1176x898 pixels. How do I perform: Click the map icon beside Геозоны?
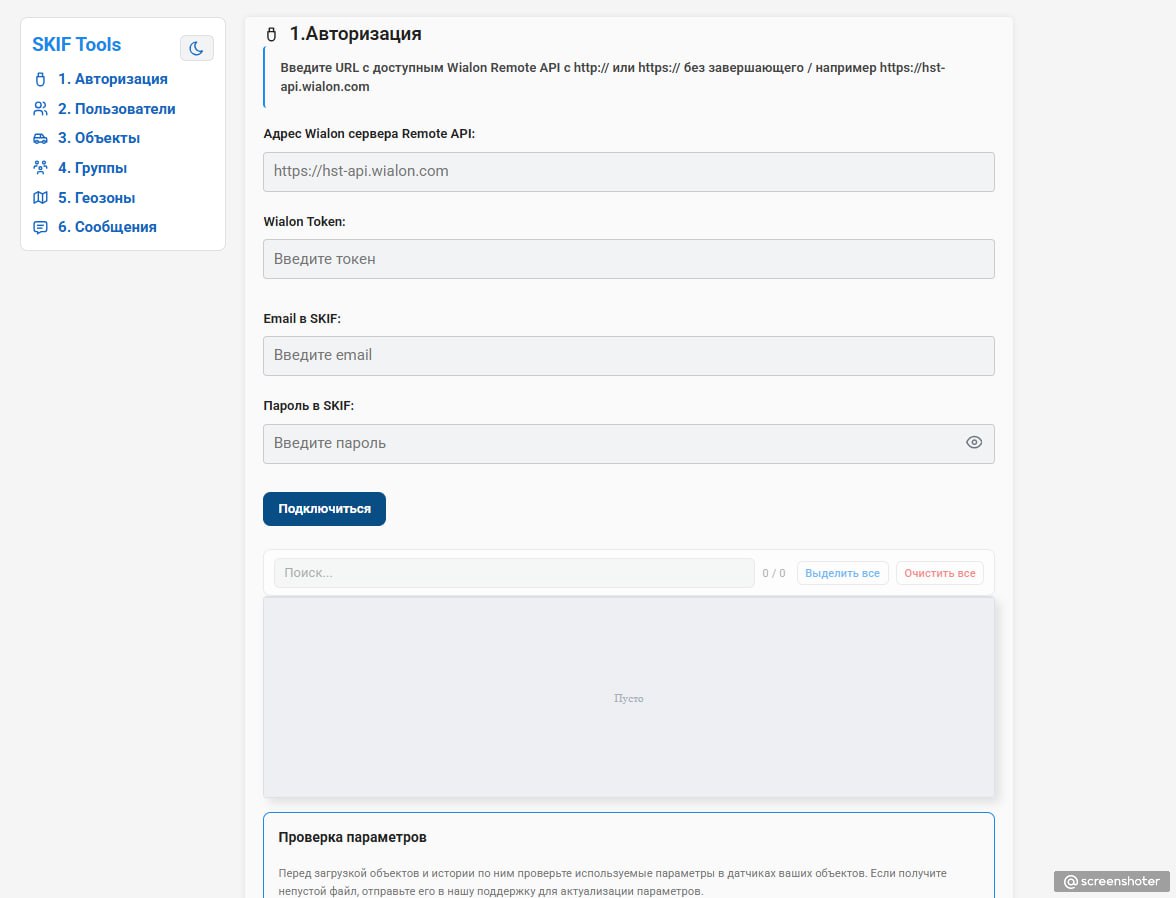[40, 198]
